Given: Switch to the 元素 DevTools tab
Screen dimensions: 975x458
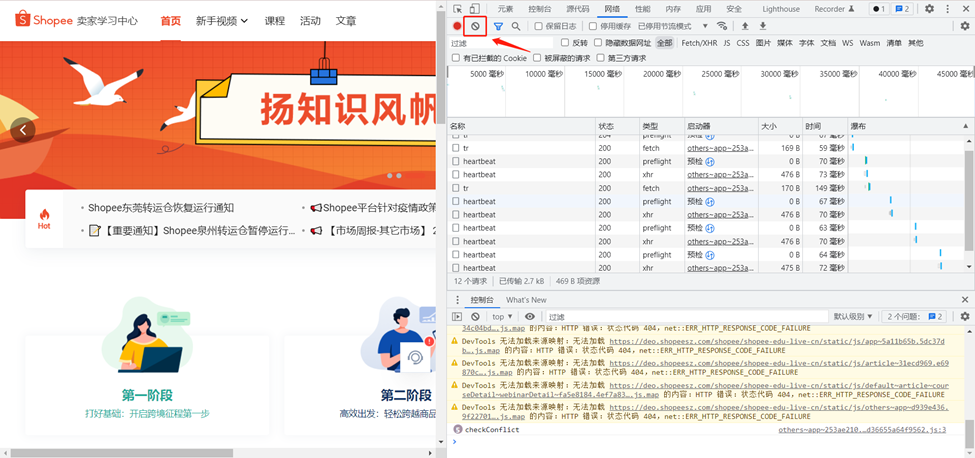Looking at the screenshot, I should pos(506,9).
